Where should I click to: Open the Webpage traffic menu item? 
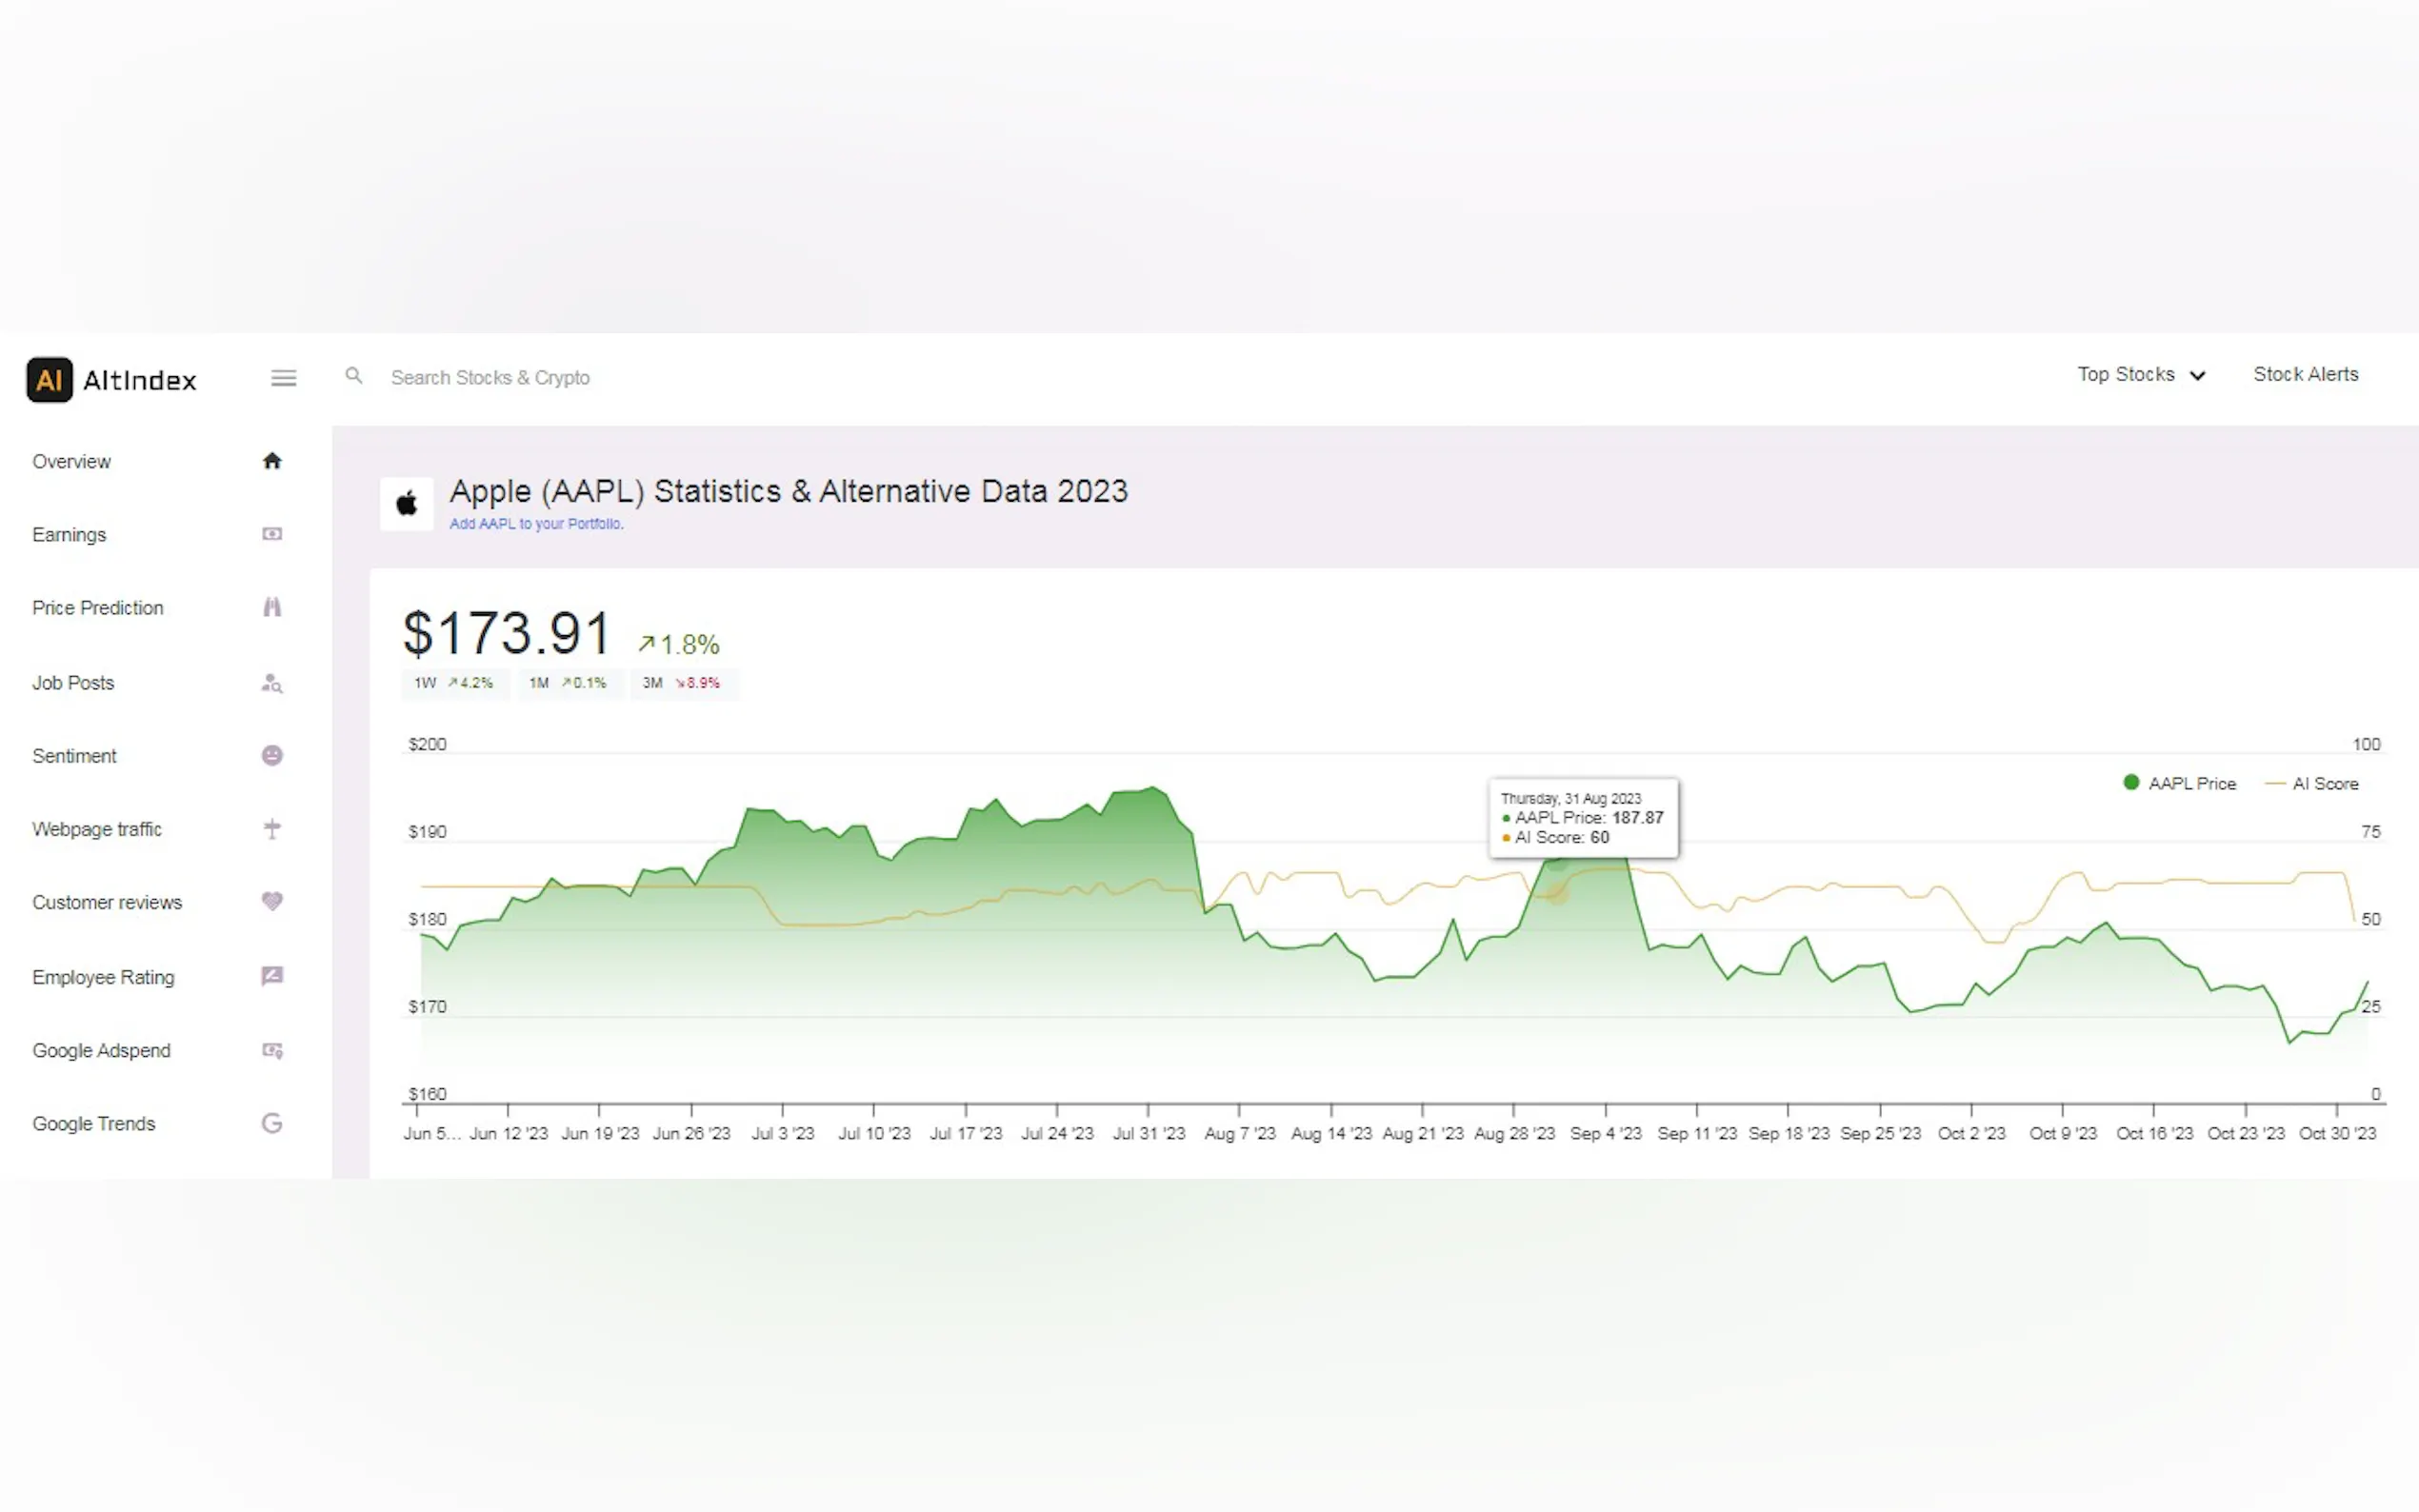point(97,829)
